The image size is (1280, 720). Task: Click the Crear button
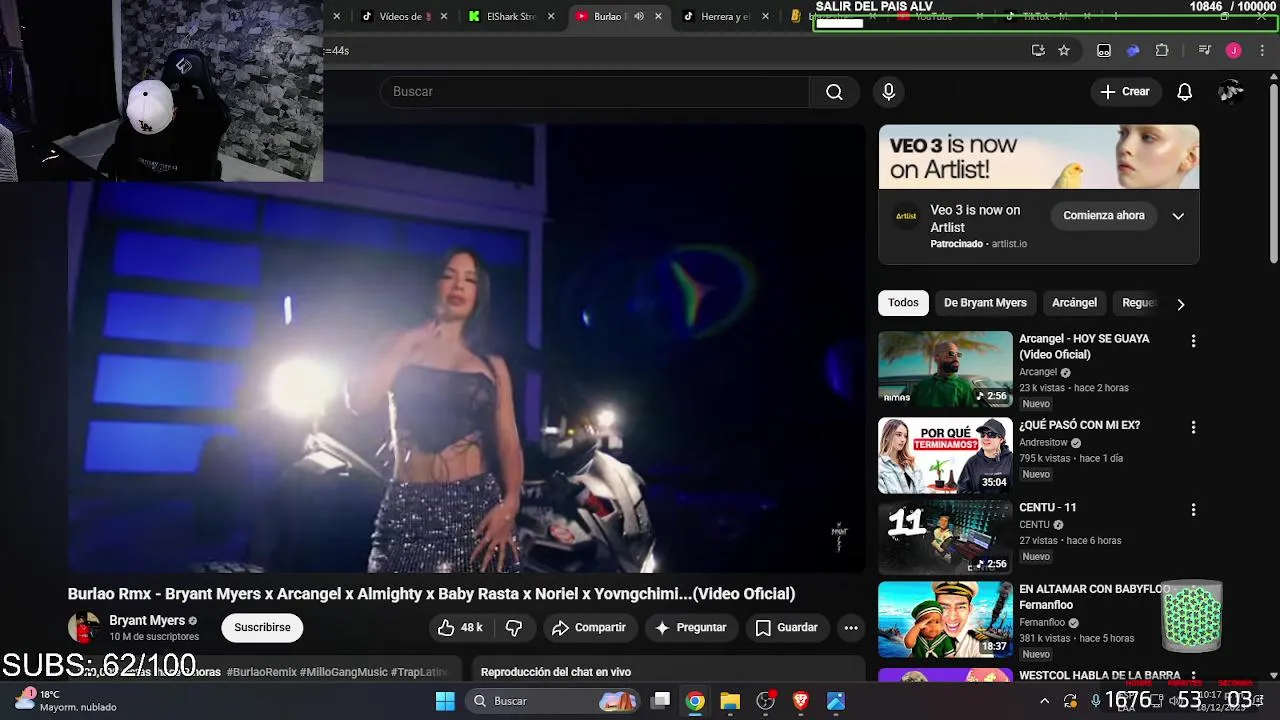coord(1125,92)
